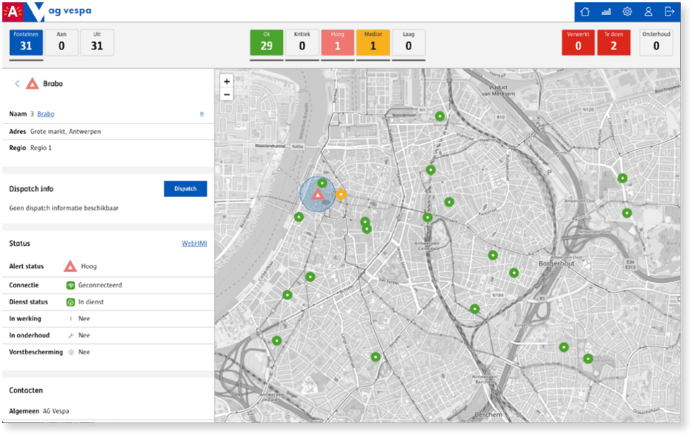
Task: Open the settings gear icon
Action: coord(627,12)
